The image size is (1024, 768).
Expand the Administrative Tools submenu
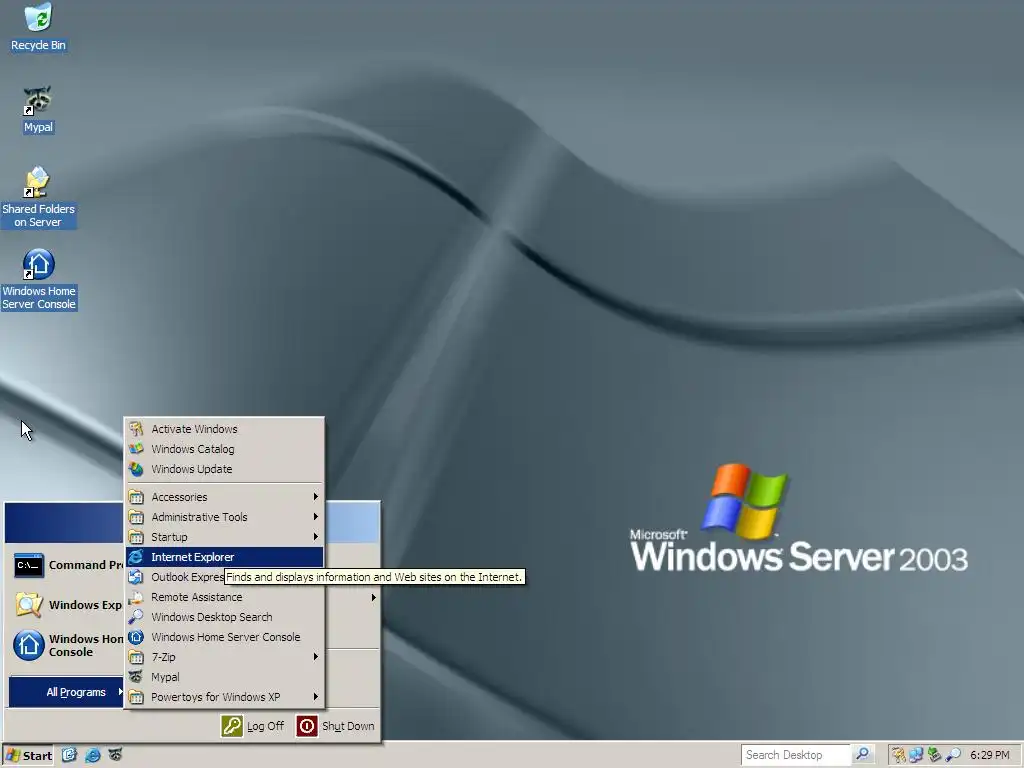click(x=225, y=517)
